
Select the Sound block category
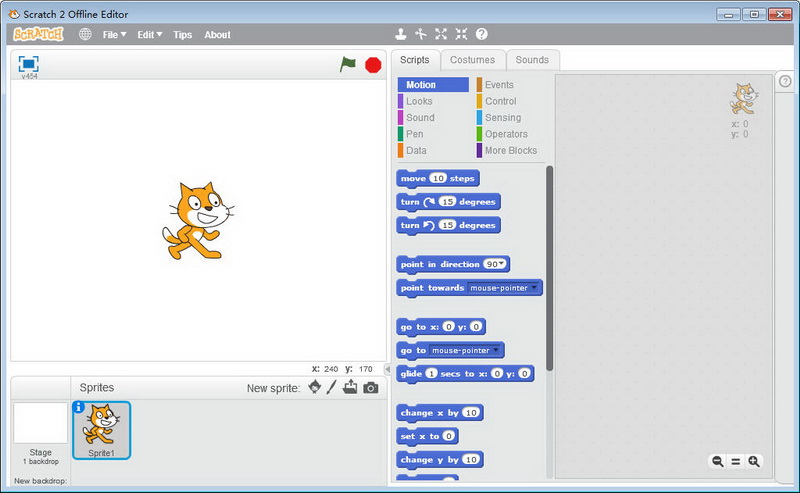[433, 117]
